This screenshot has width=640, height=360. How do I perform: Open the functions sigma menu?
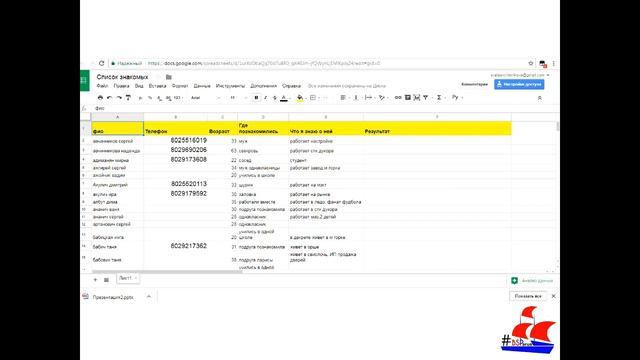(x=439, y=98)
